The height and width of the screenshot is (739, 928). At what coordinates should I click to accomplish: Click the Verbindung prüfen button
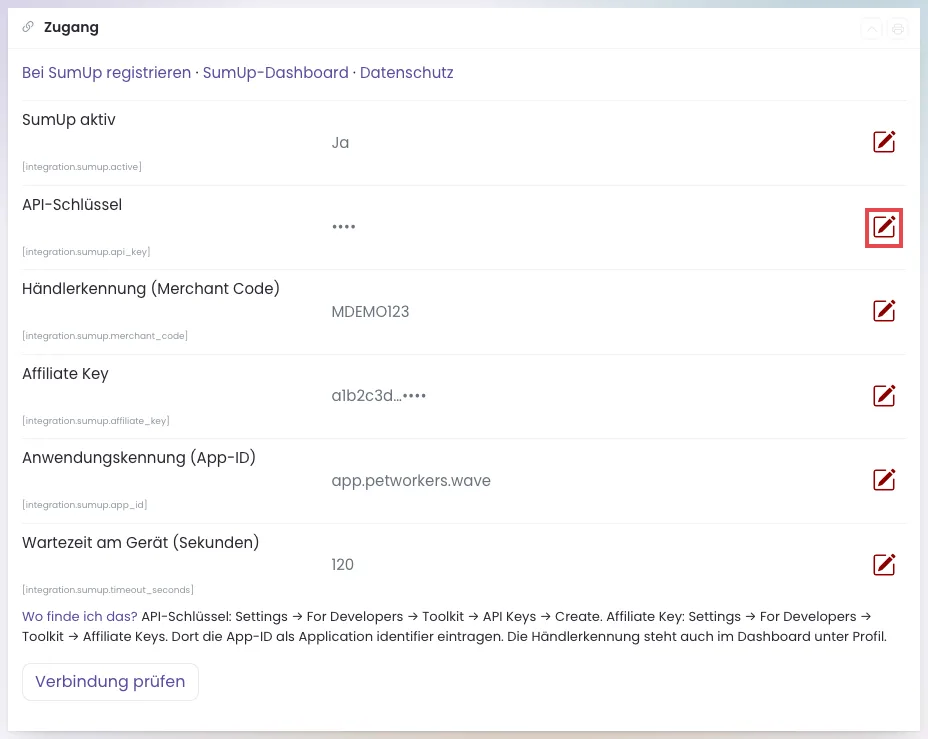pos(110,682)
